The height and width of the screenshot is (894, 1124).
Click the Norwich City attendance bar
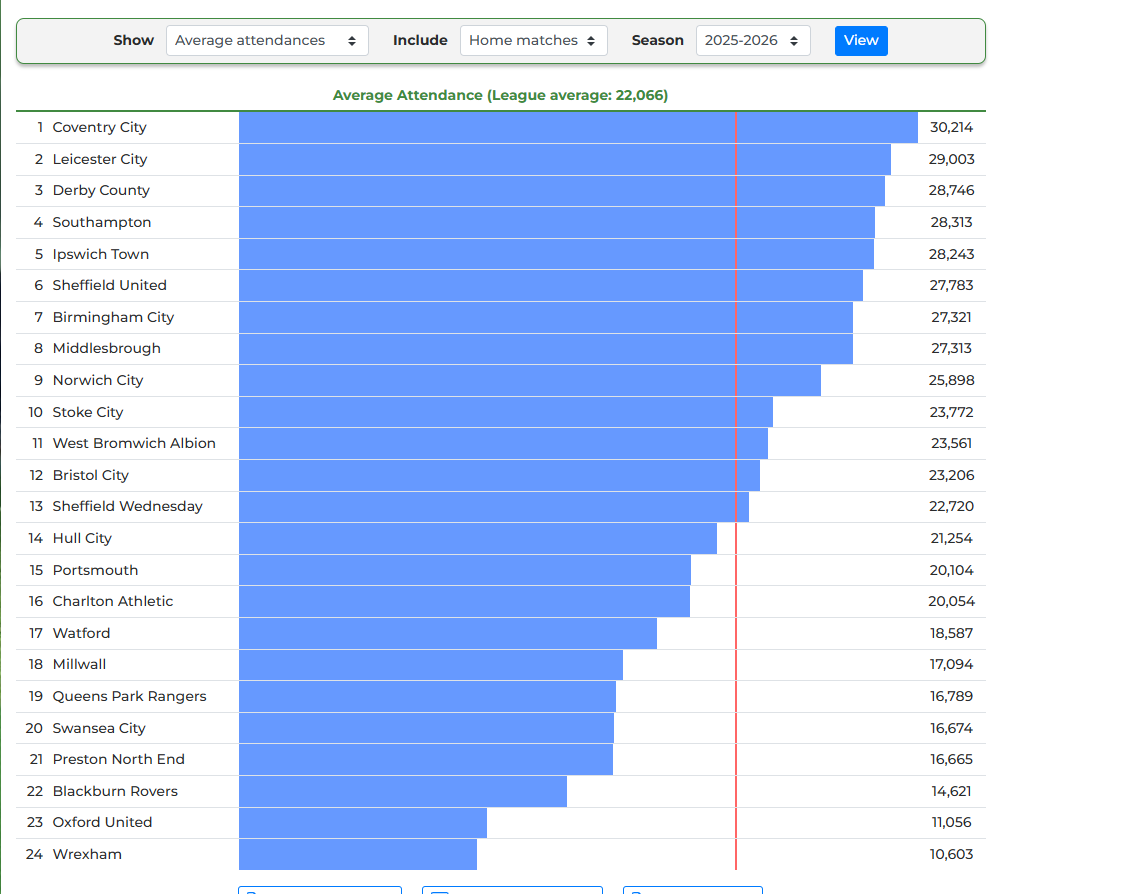coord(529,380)
